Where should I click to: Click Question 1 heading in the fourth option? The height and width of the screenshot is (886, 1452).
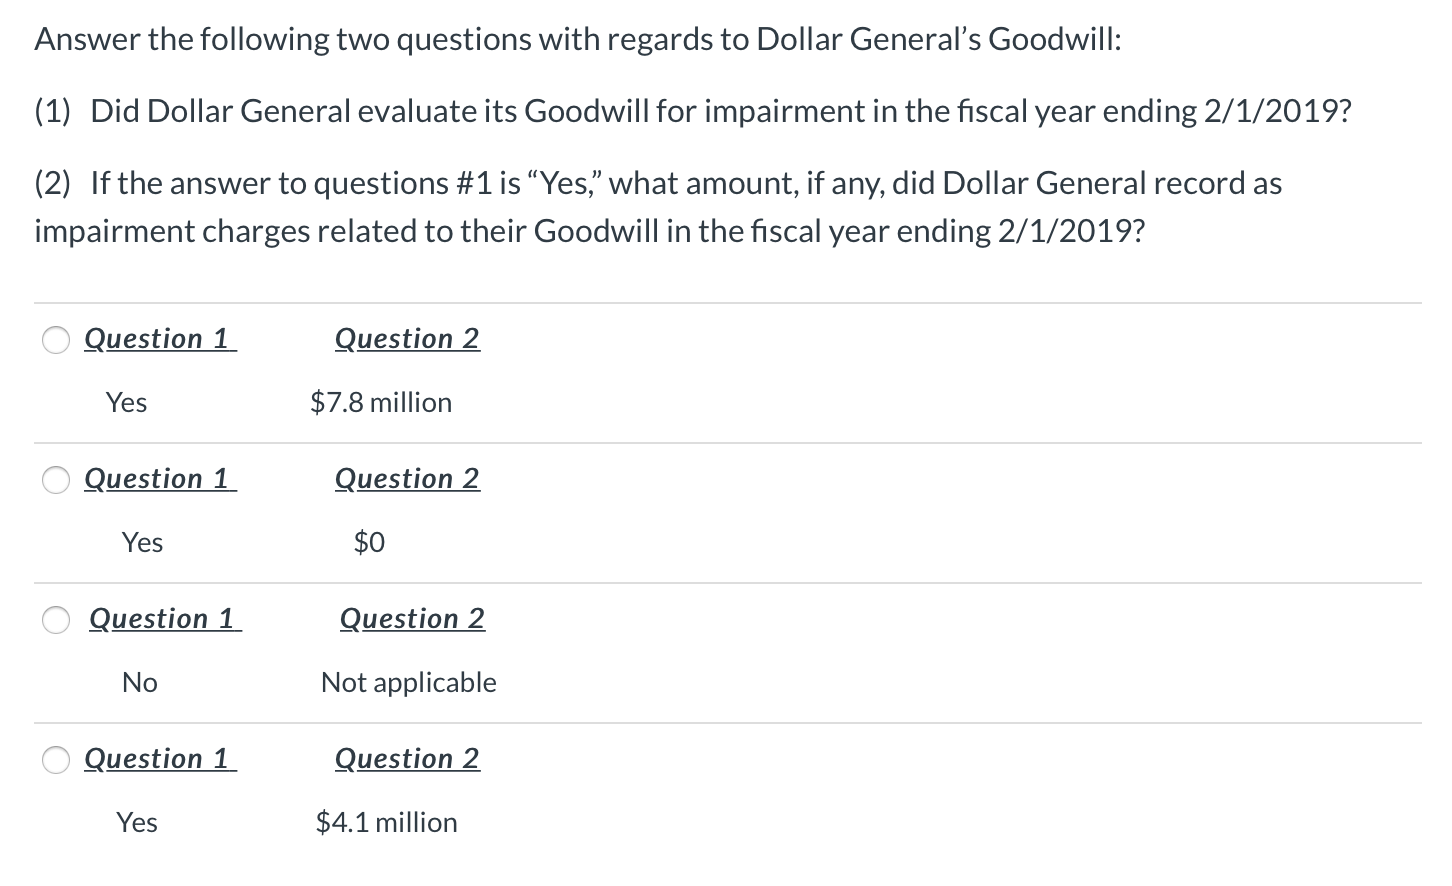(x=159, y=758)
